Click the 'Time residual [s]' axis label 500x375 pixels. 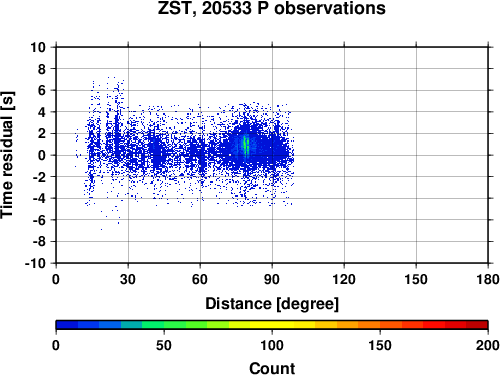click(7, 155)
